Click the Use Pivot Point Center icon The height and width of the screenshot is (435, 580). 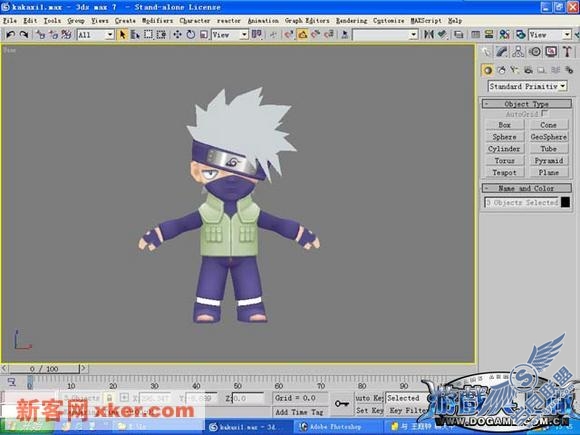point(257,35)
